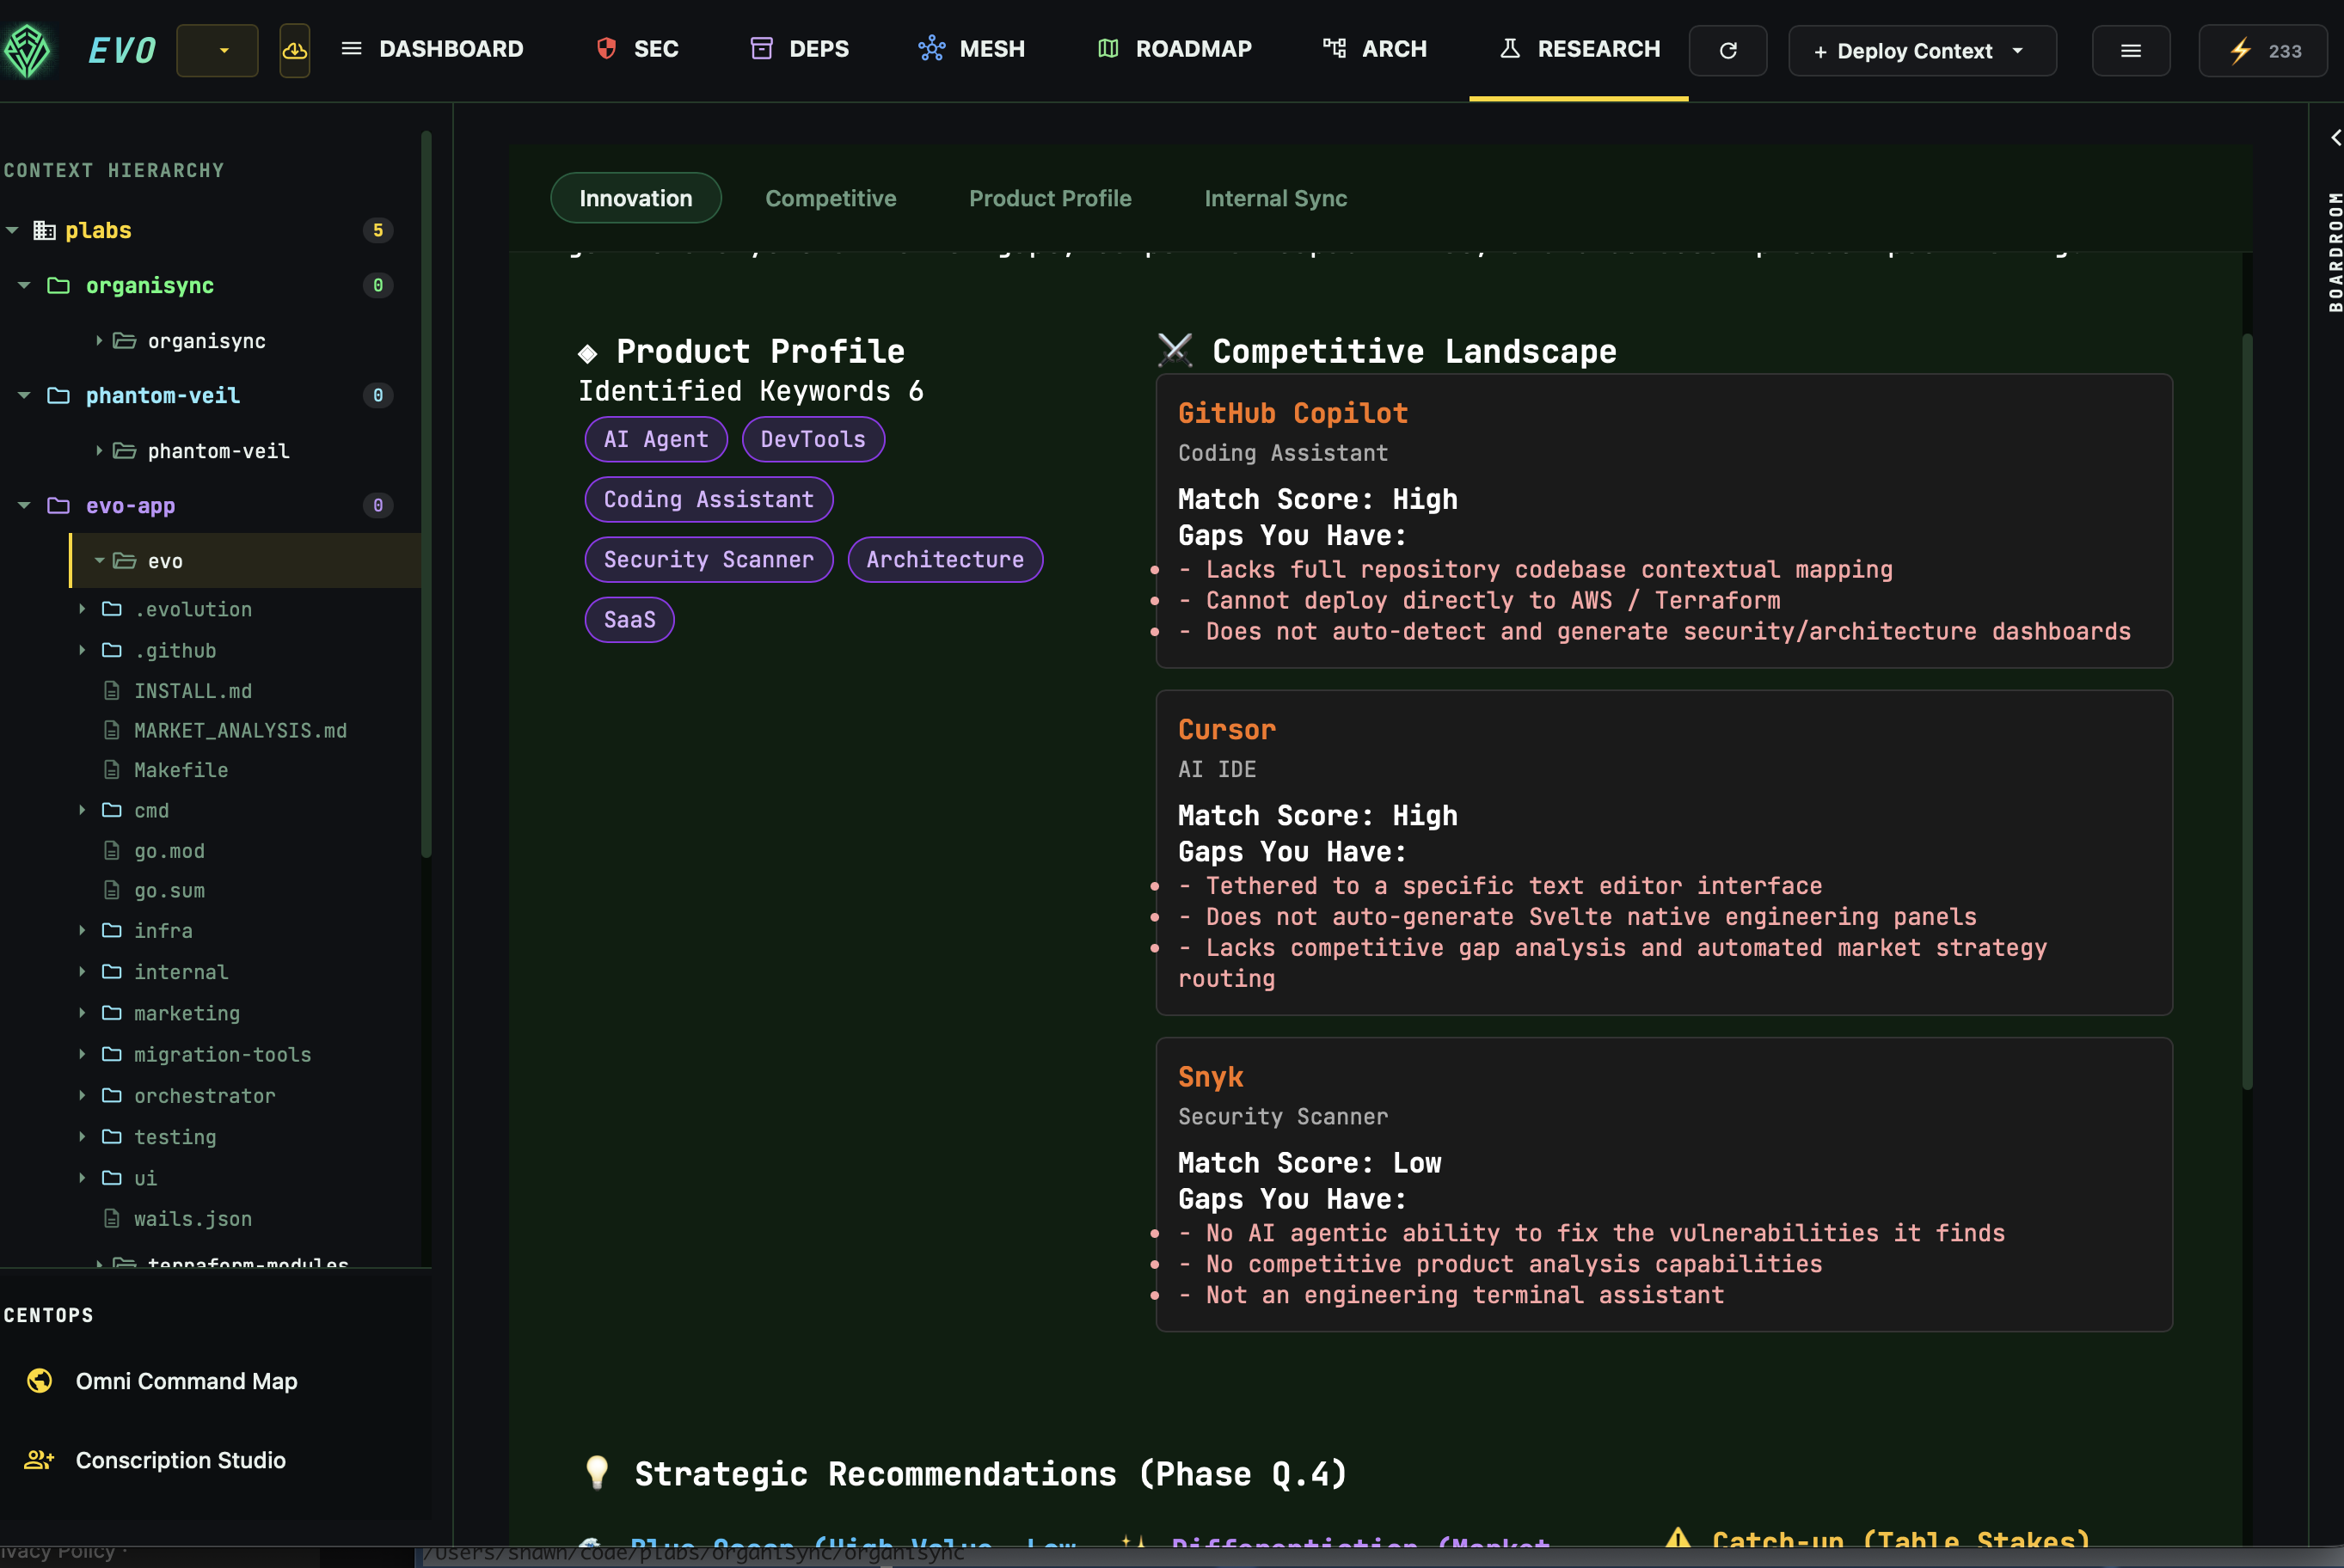The width and height of the screenshot is (2344, 1568).
Task: Expand the internal folder
Action: click(x=82, y=971)
